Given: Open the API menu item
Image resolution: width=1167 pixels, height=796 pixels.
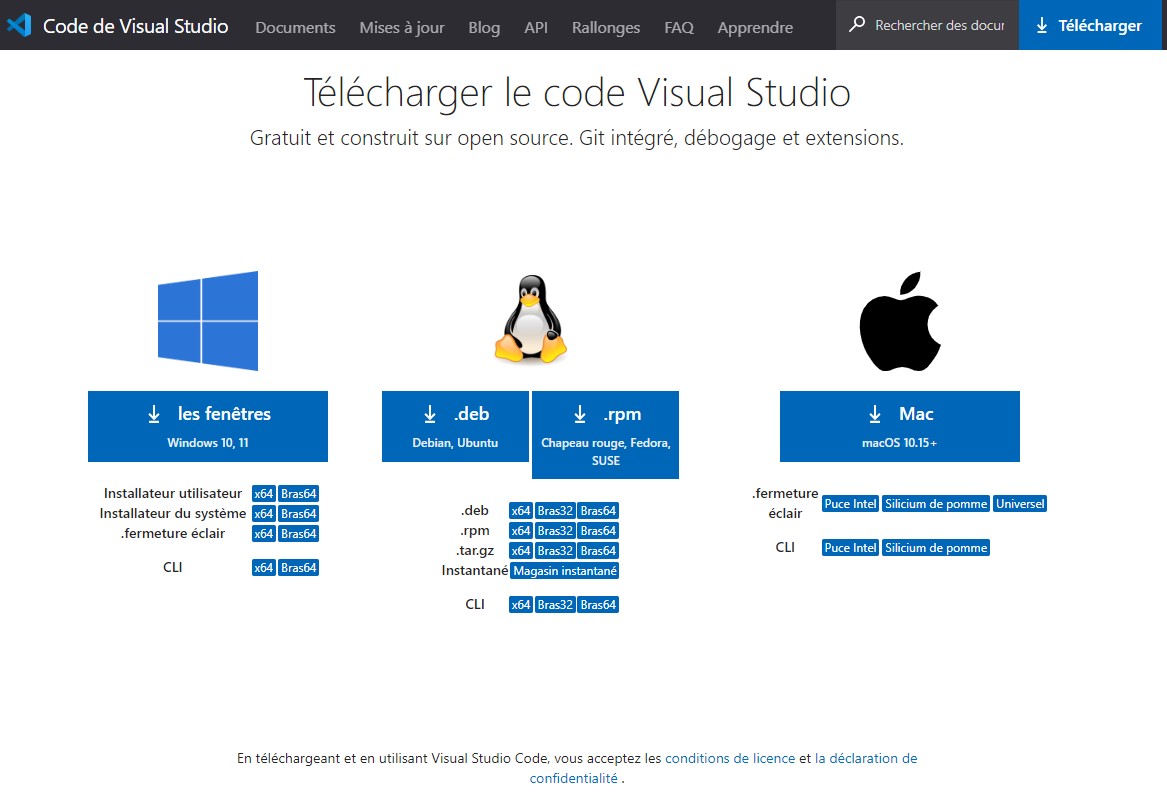Looking at the screenshot, I should (x=536, y=28).
